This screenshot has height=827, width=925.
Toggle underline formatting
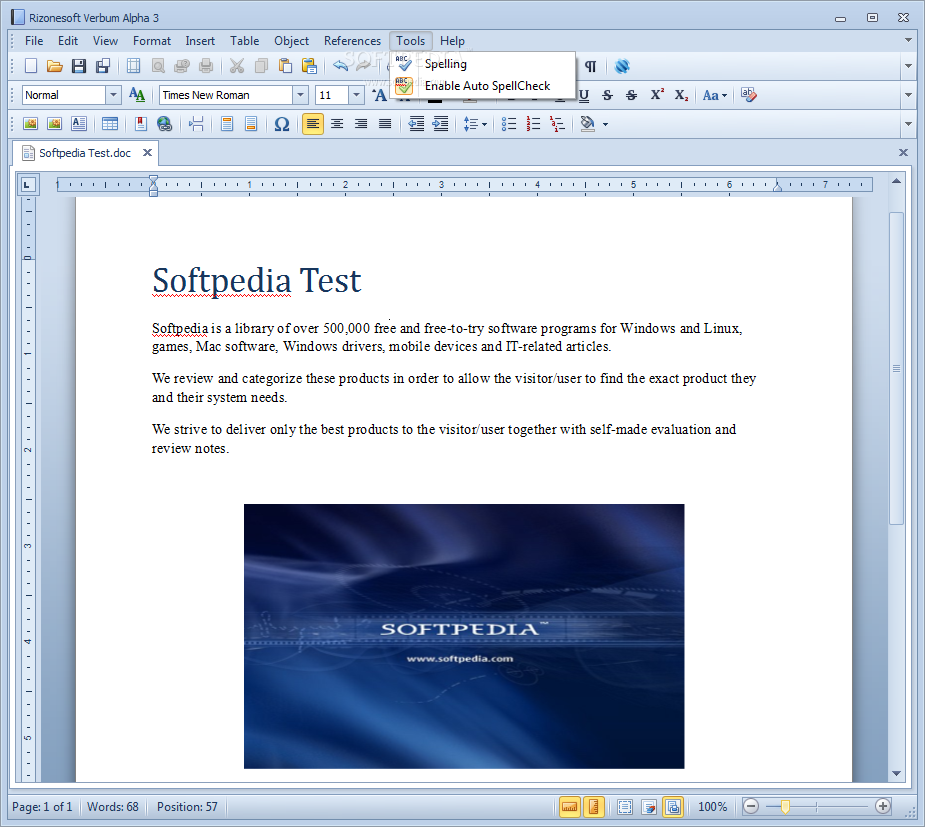[x=583, y=95]
